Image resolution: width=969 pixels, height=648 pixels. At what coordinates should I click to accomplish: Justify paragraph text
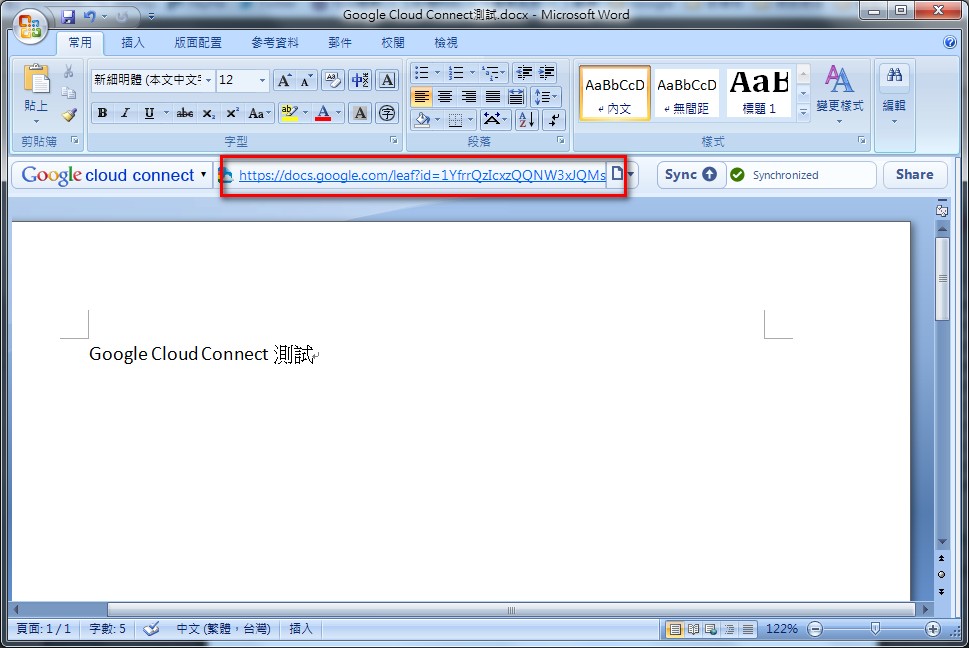click(x=493, y=96)
